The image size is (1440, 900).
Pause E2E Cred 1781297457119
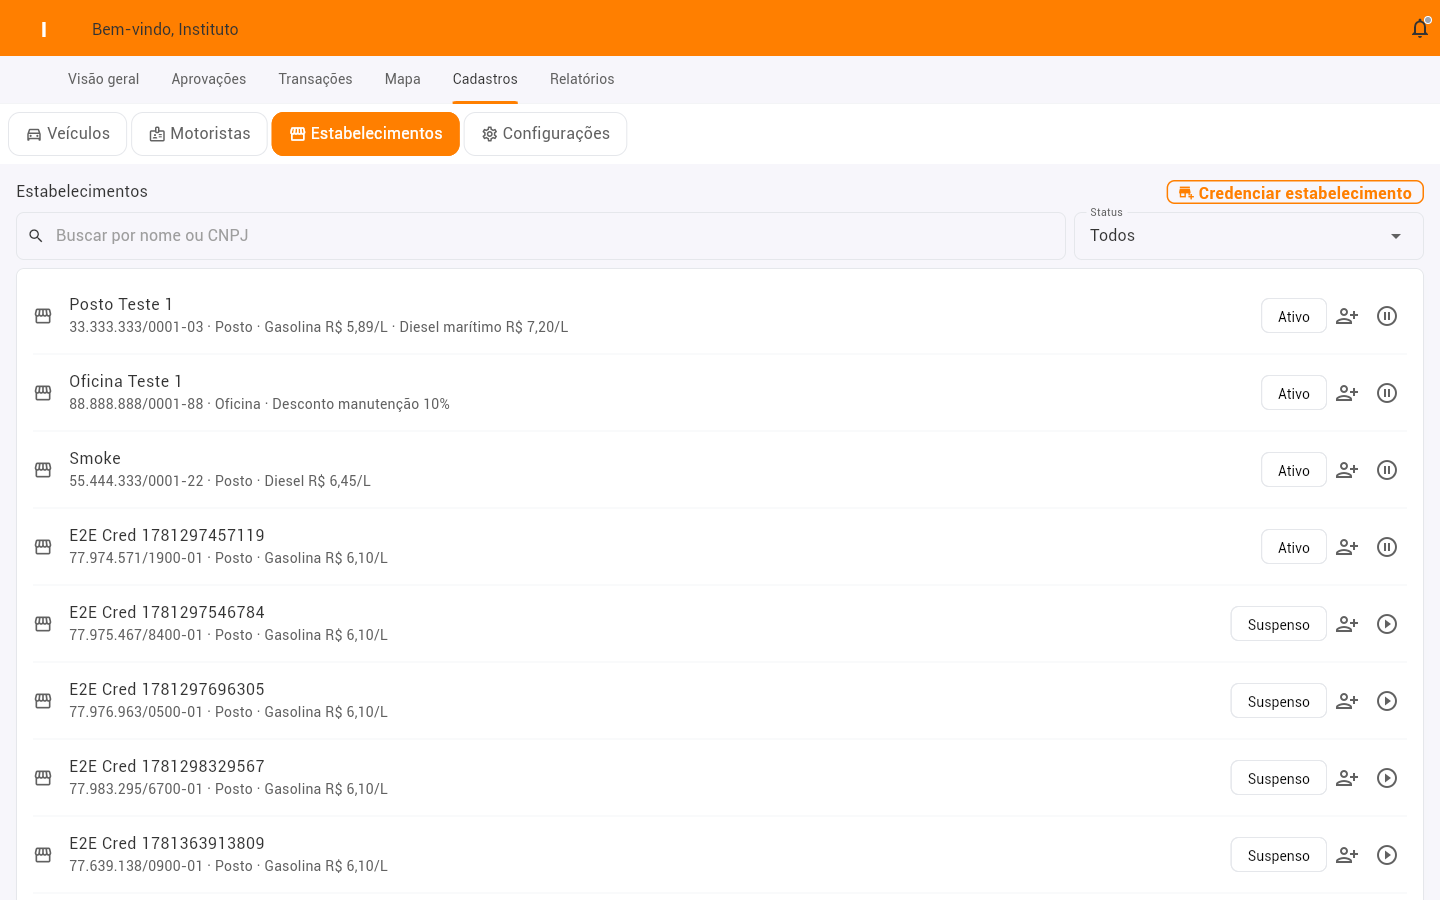point(1387,547)
